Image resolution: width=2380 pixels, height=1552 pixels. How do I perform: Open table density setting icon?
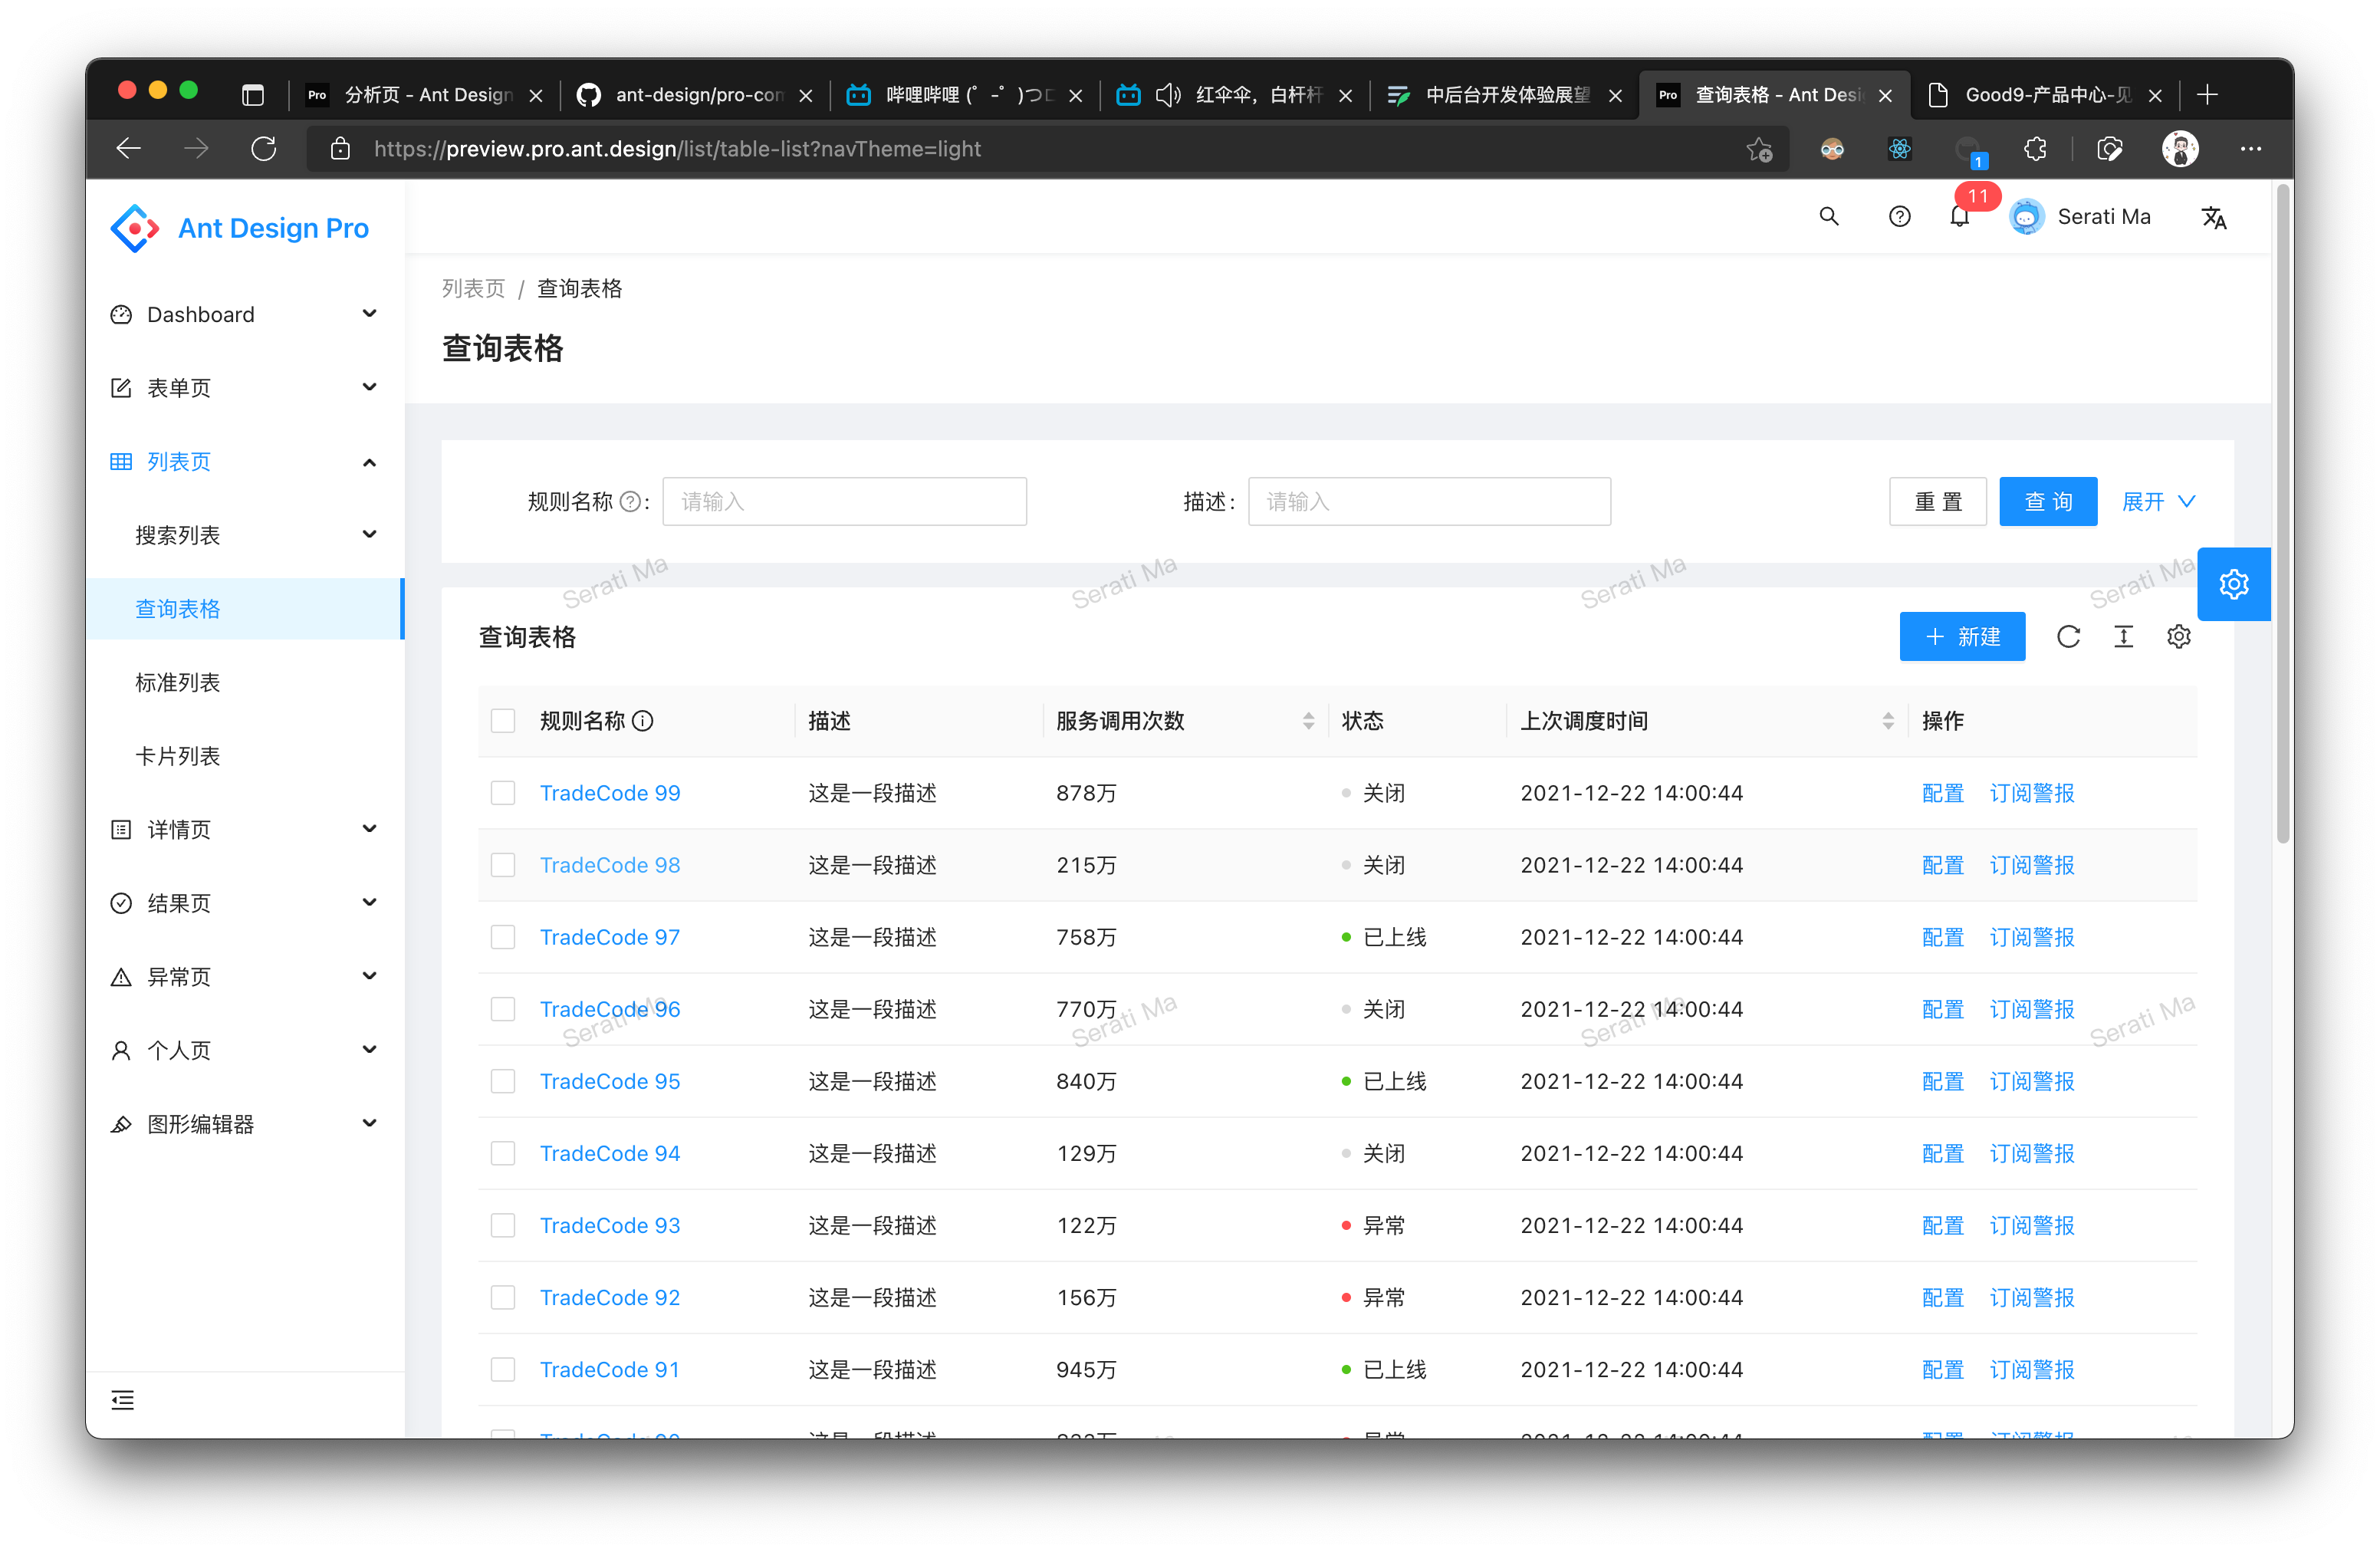[x=2123, y=637]
